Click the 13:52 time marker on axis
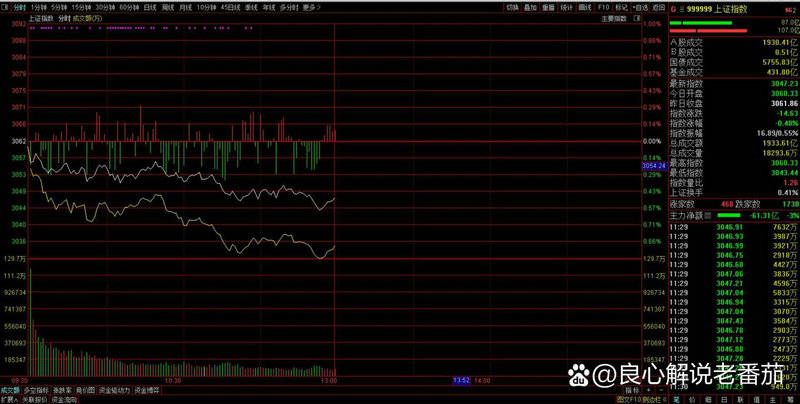The height and width of the screenshot is (404, 800). (461, 380)
